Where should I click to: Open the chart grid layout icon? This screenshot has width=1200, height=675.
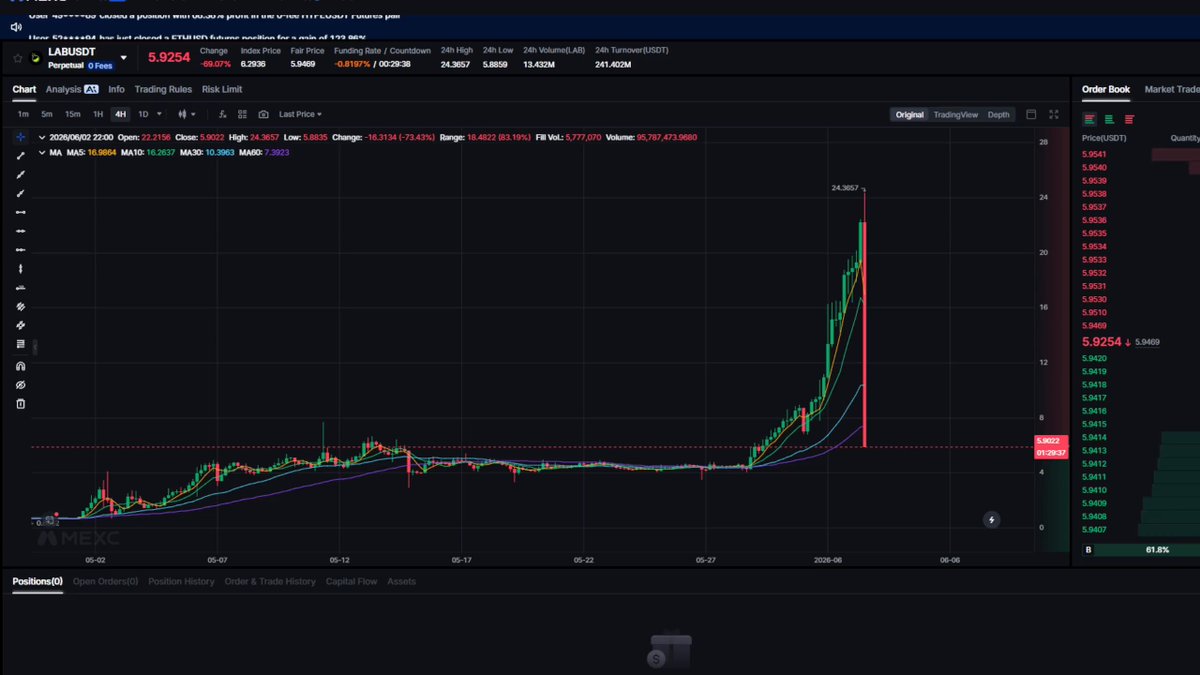coord(242,114)
